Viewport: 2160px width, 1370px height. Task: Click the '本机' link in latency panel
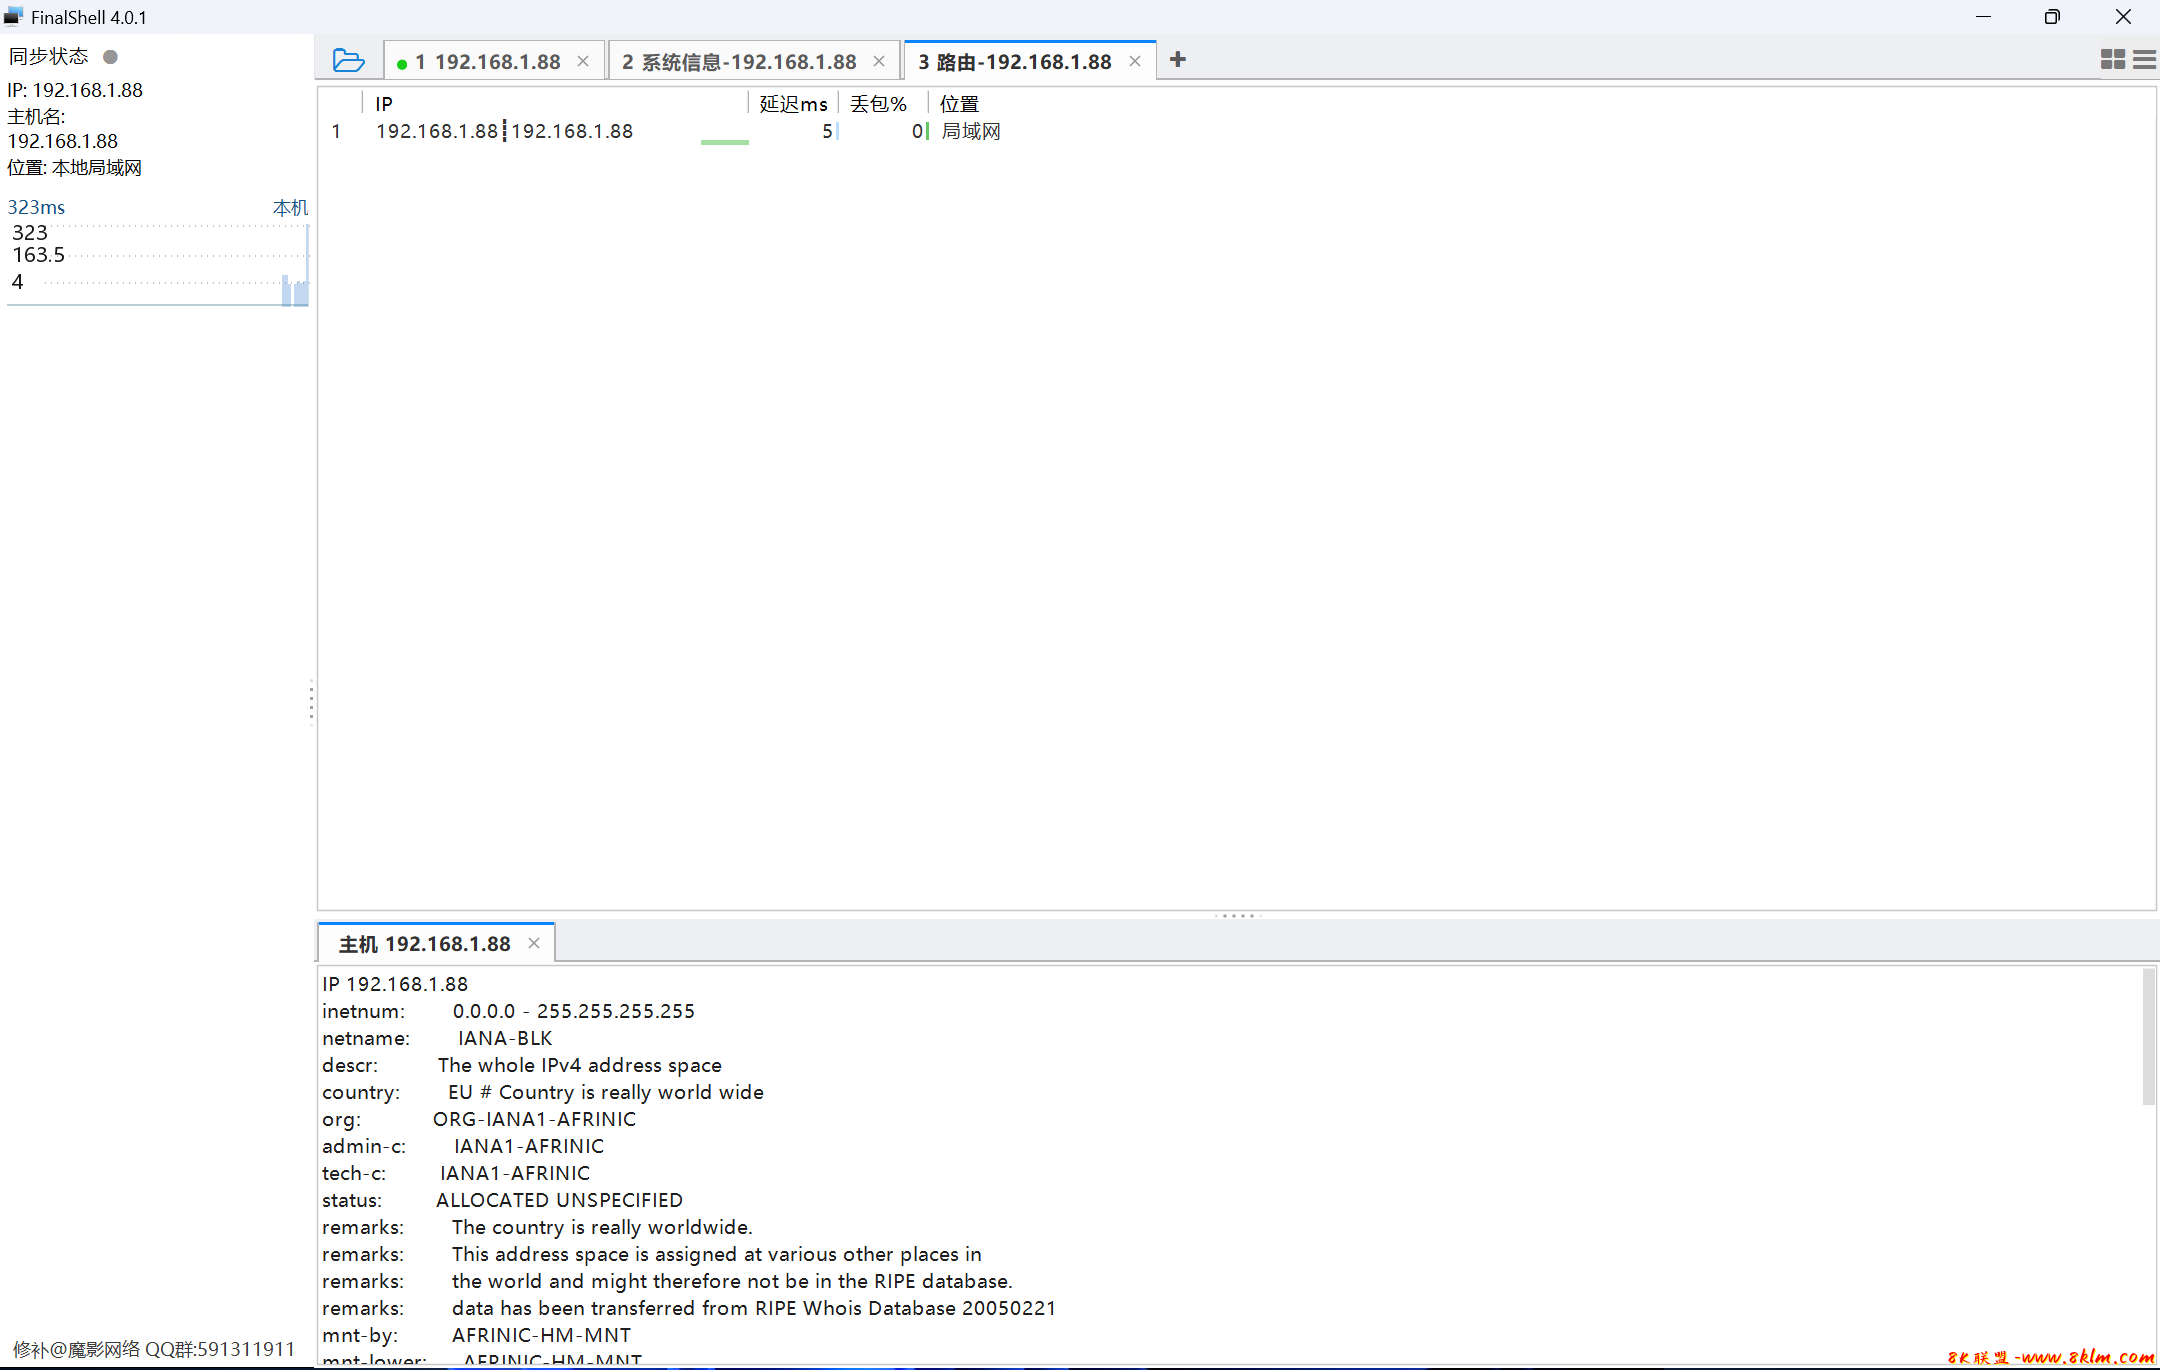(x=290, y=207)
